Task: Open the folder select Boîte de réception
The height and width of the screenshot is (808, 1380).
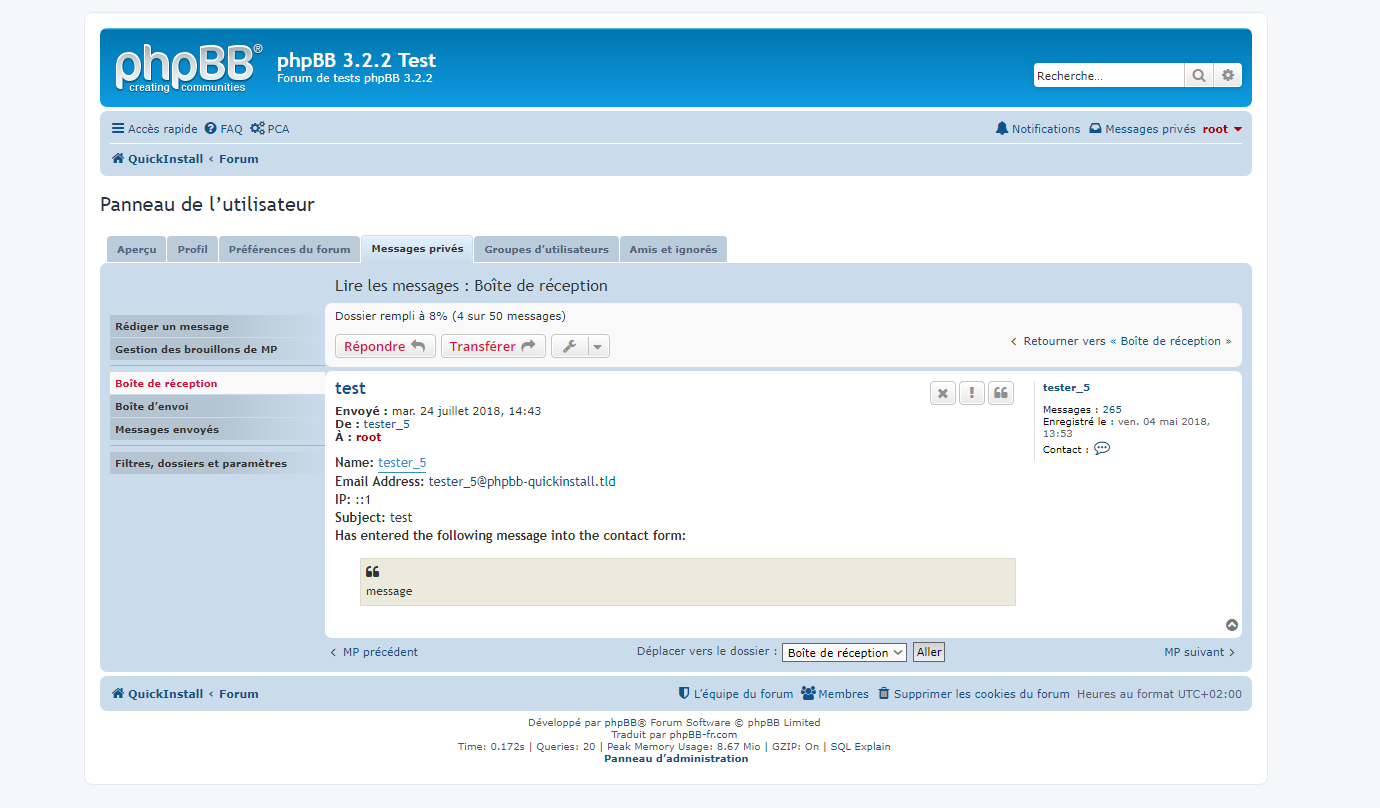Action: click(844, 652)
